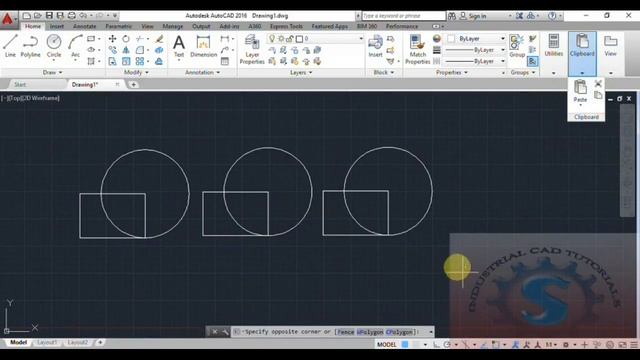The width and height of the screenshot is (640, 360).
Task: Select the Polyline tool
Action: [30, 46]
